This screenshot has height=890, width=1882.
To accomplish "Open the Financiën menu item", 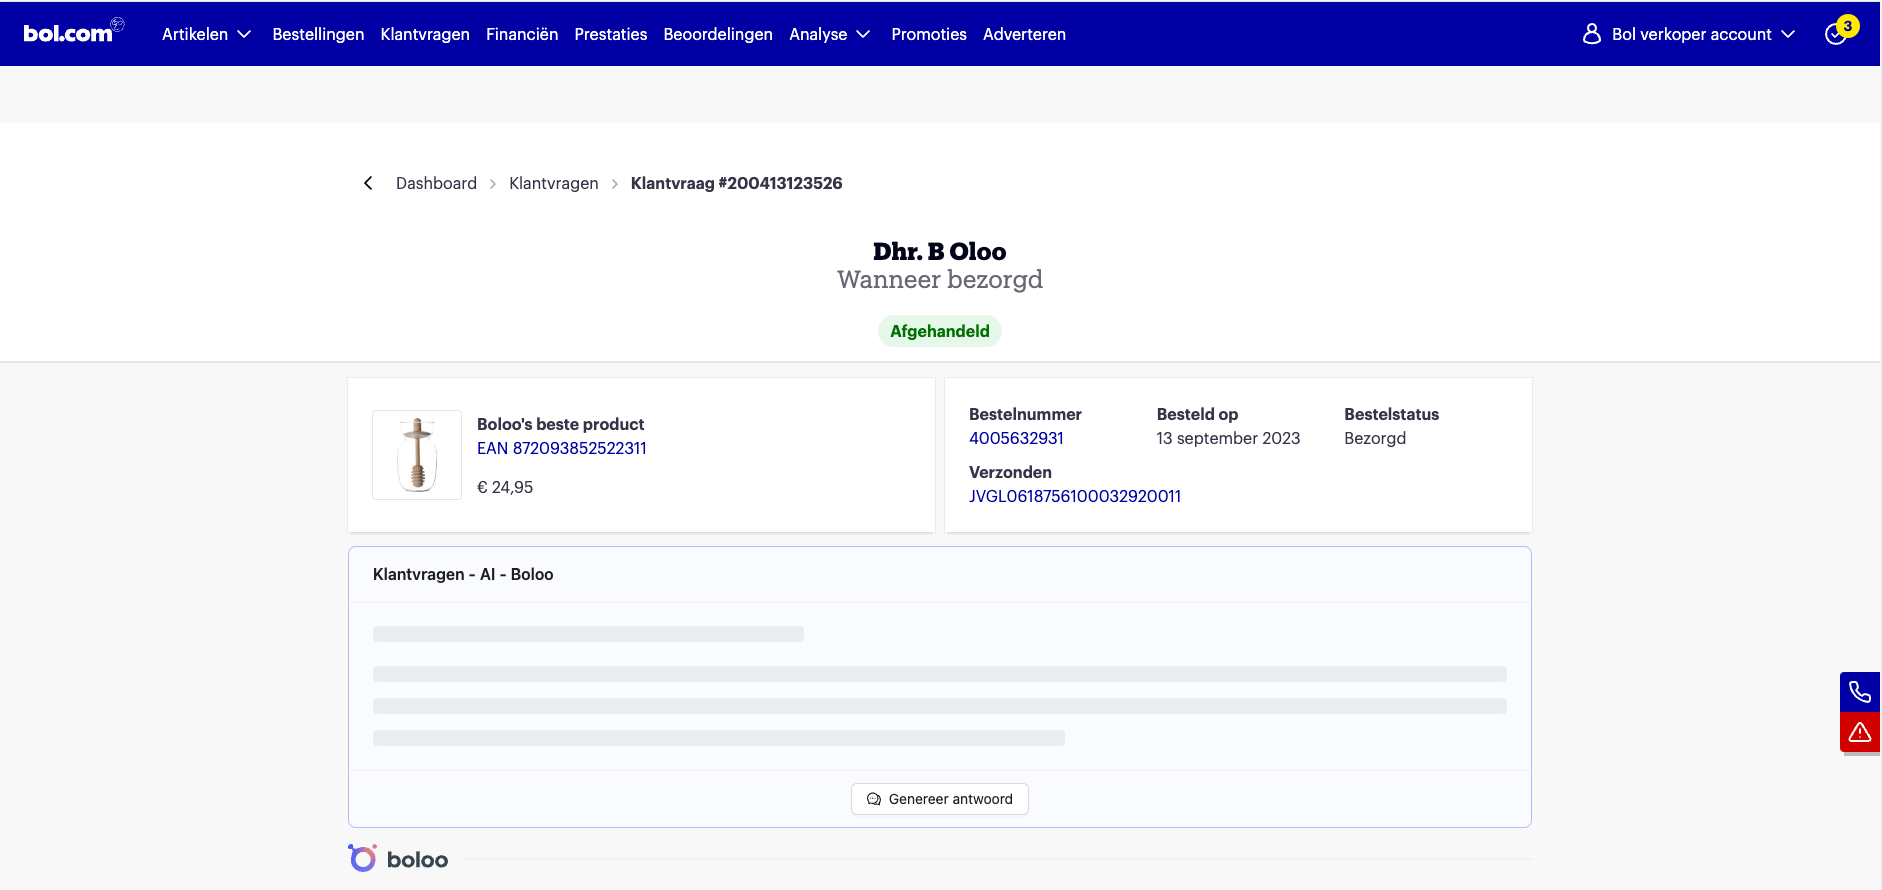I will [522, 34].
